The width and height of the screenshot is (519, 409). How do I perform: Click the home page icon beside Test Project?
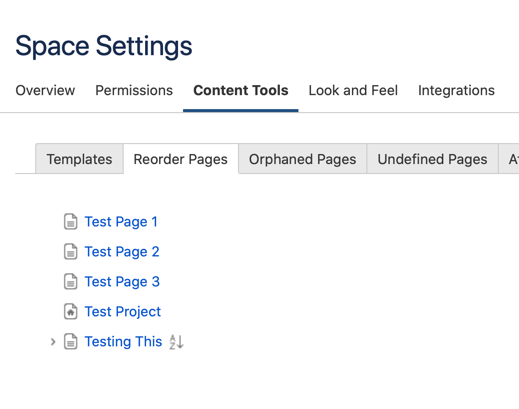70,312
